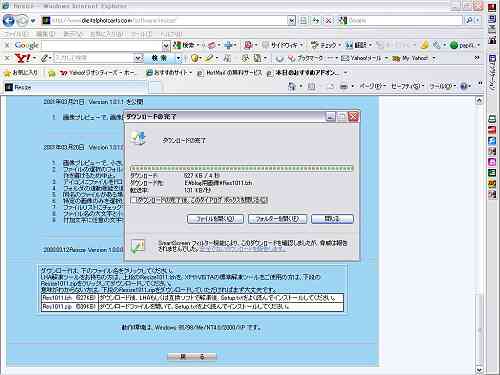Open Yahoo!メール from the Yahoo toolbar
This screenshot has height=375, width=500.
(x=361, y=58)
